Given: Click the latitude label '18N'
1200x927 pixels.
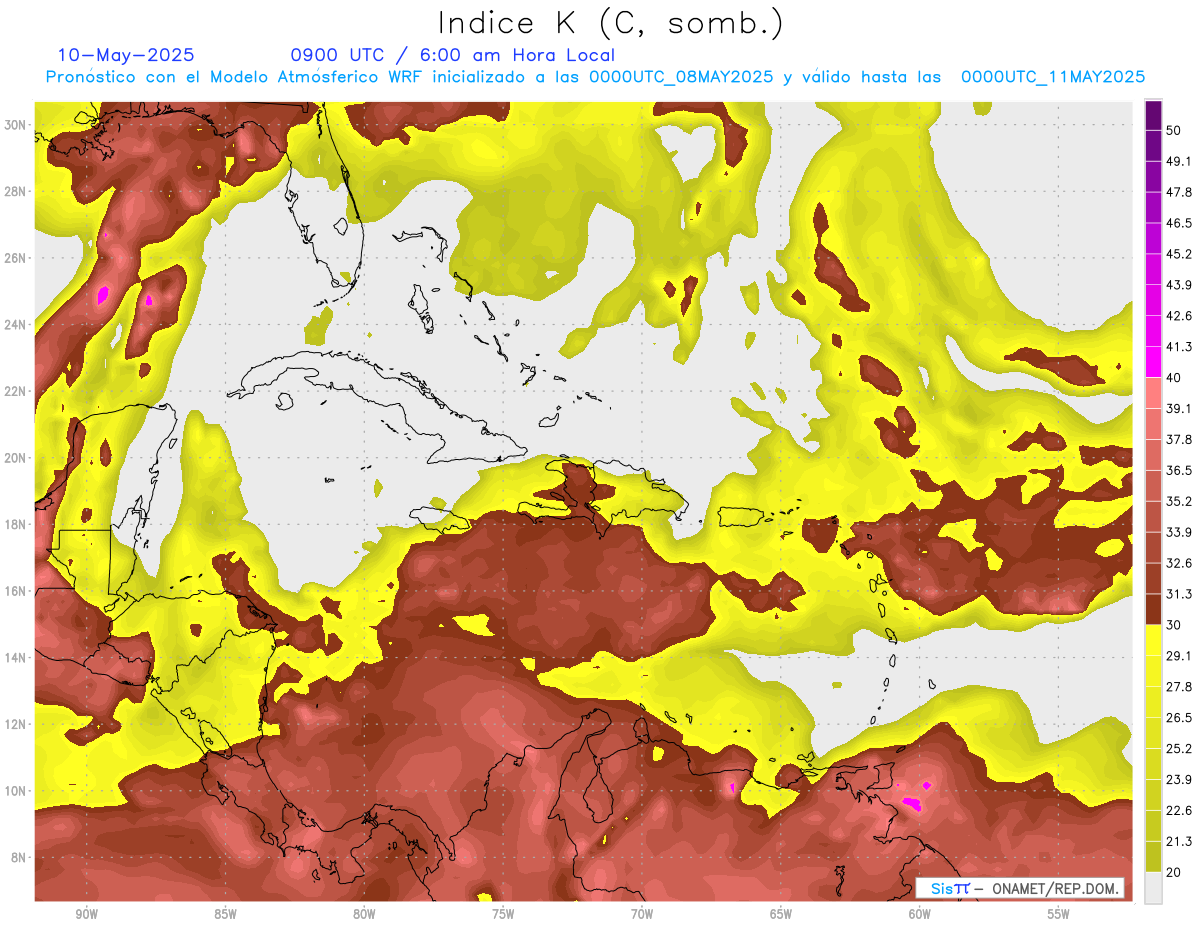Looking at the screenshot, I should (17, 525).
